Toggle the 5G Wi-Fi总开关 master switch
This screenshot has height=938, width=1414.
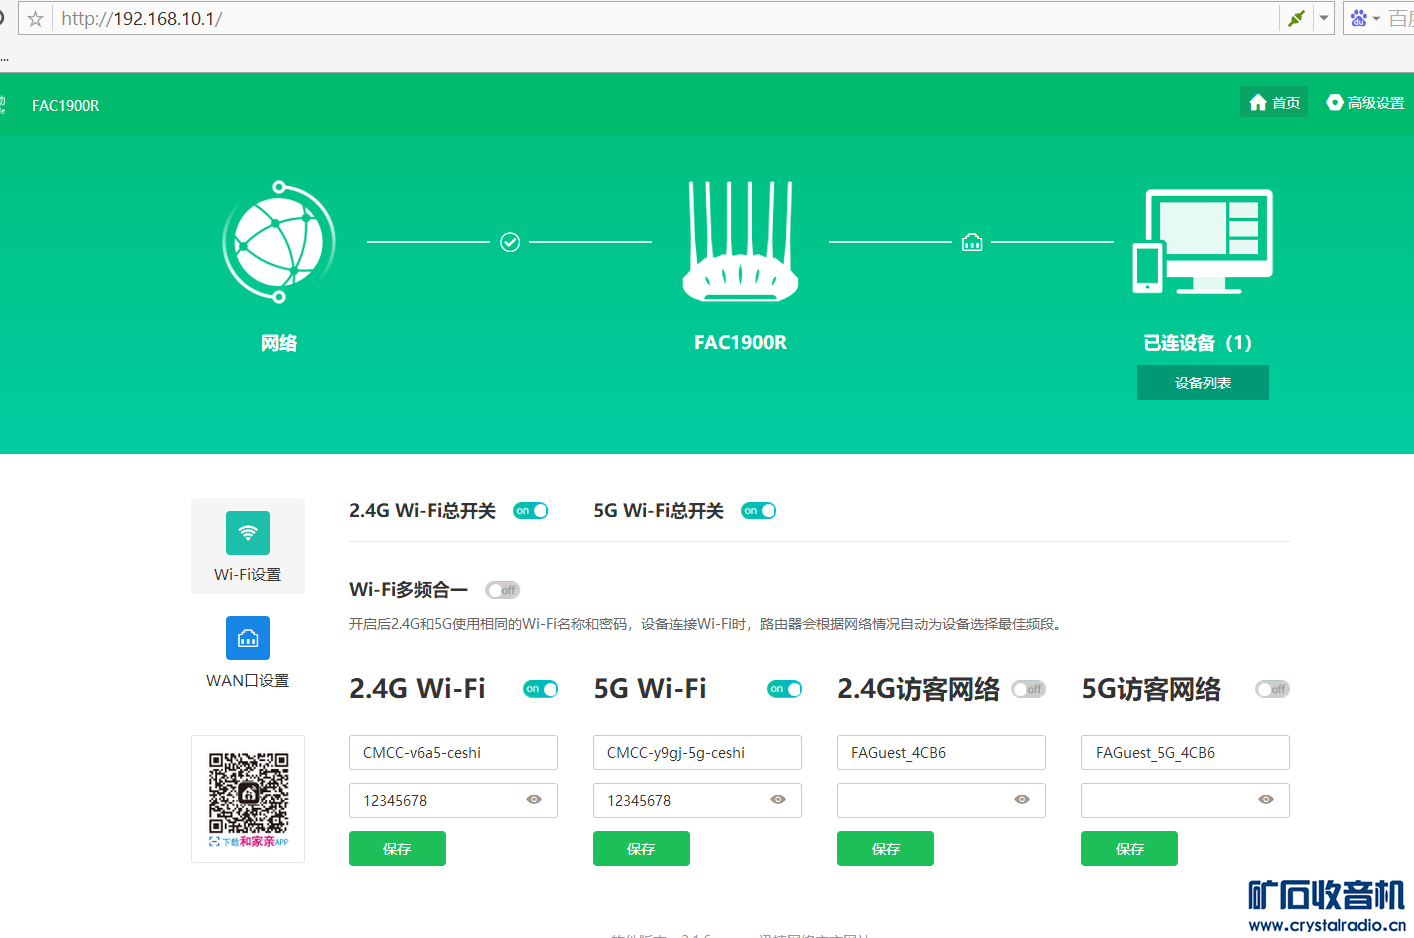759,511
